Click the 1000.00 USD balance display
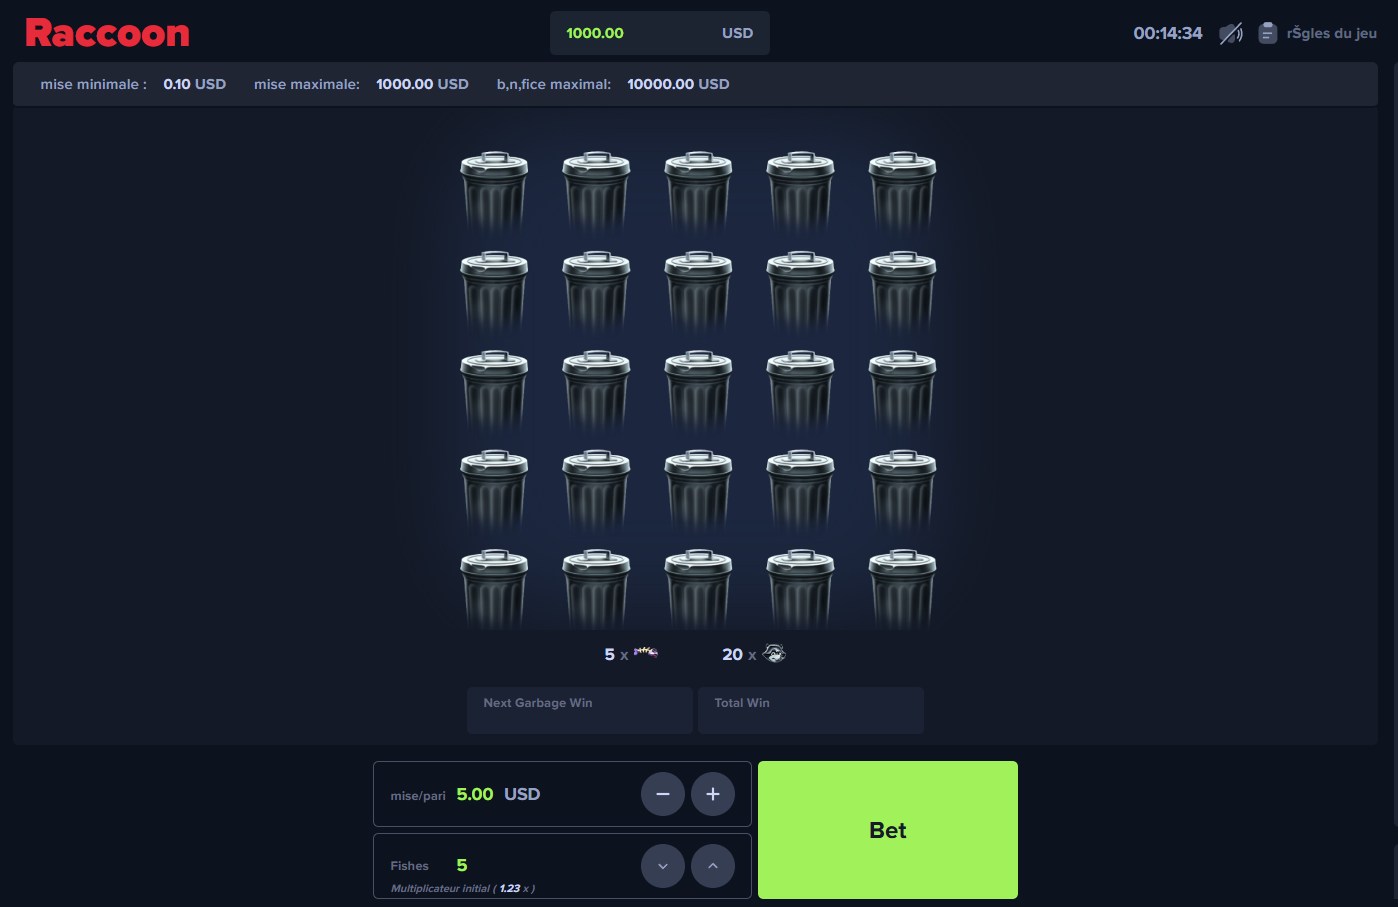 [659, 33]
